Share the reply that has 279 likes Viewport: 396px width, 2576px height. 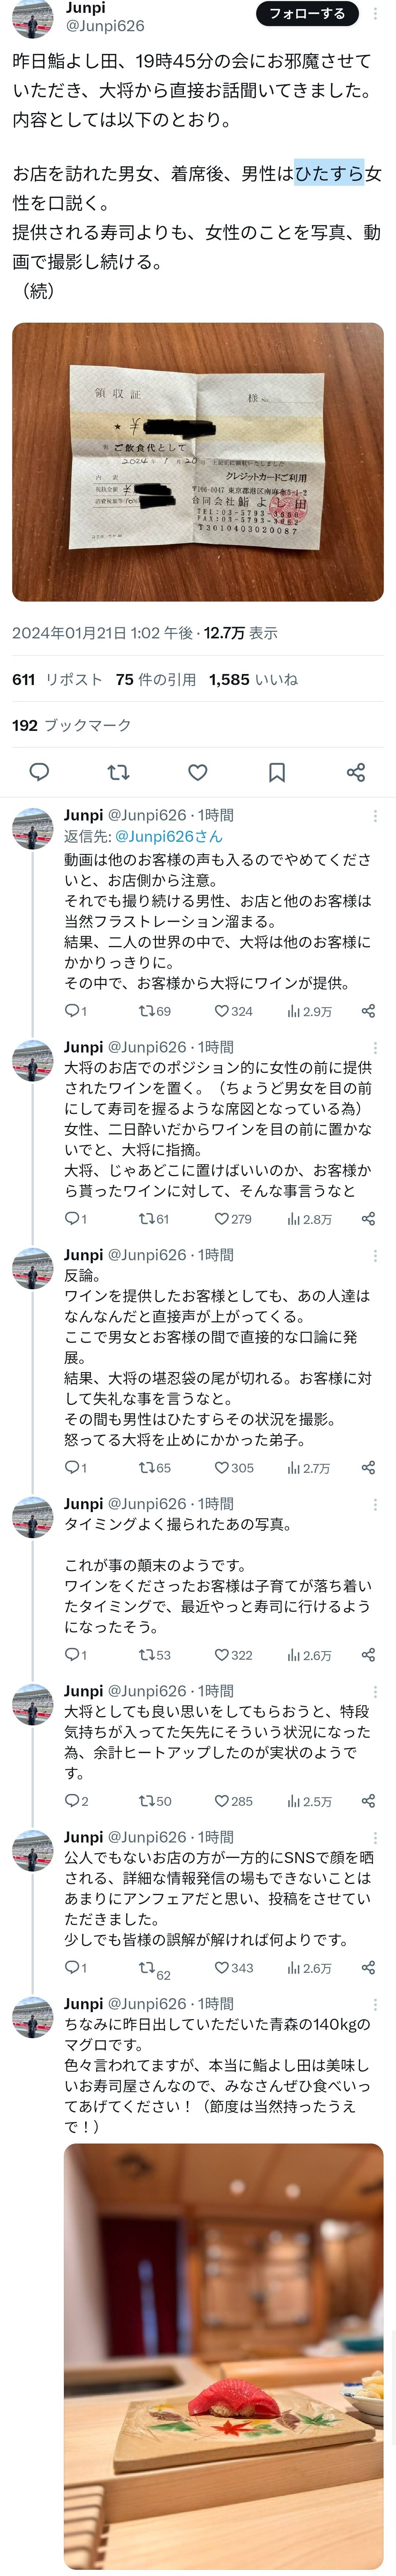pos(368,1219)
